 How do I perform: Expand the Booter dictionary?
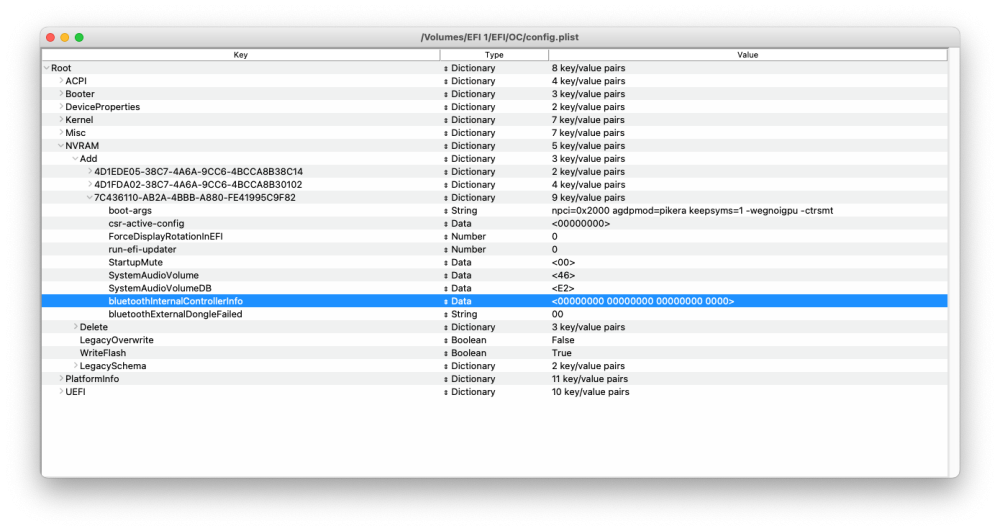coord(61,94)
